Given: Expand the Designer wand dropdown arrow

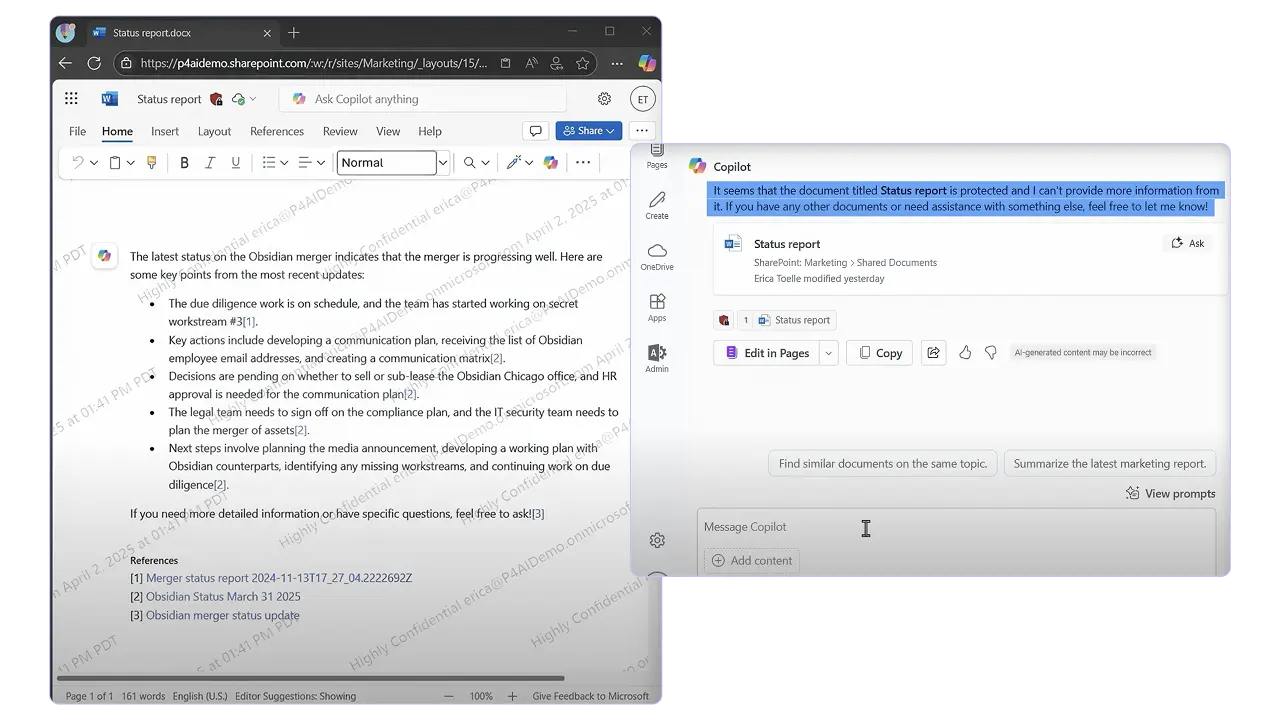Looking at the screenshot, I should point(530,163).
